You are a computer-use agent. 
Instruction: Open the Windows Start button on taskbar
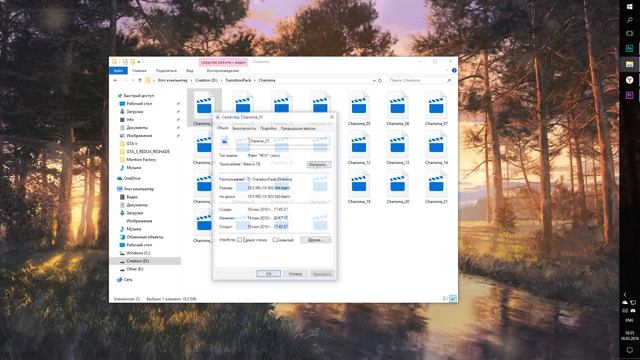click(x=629, y=7)
